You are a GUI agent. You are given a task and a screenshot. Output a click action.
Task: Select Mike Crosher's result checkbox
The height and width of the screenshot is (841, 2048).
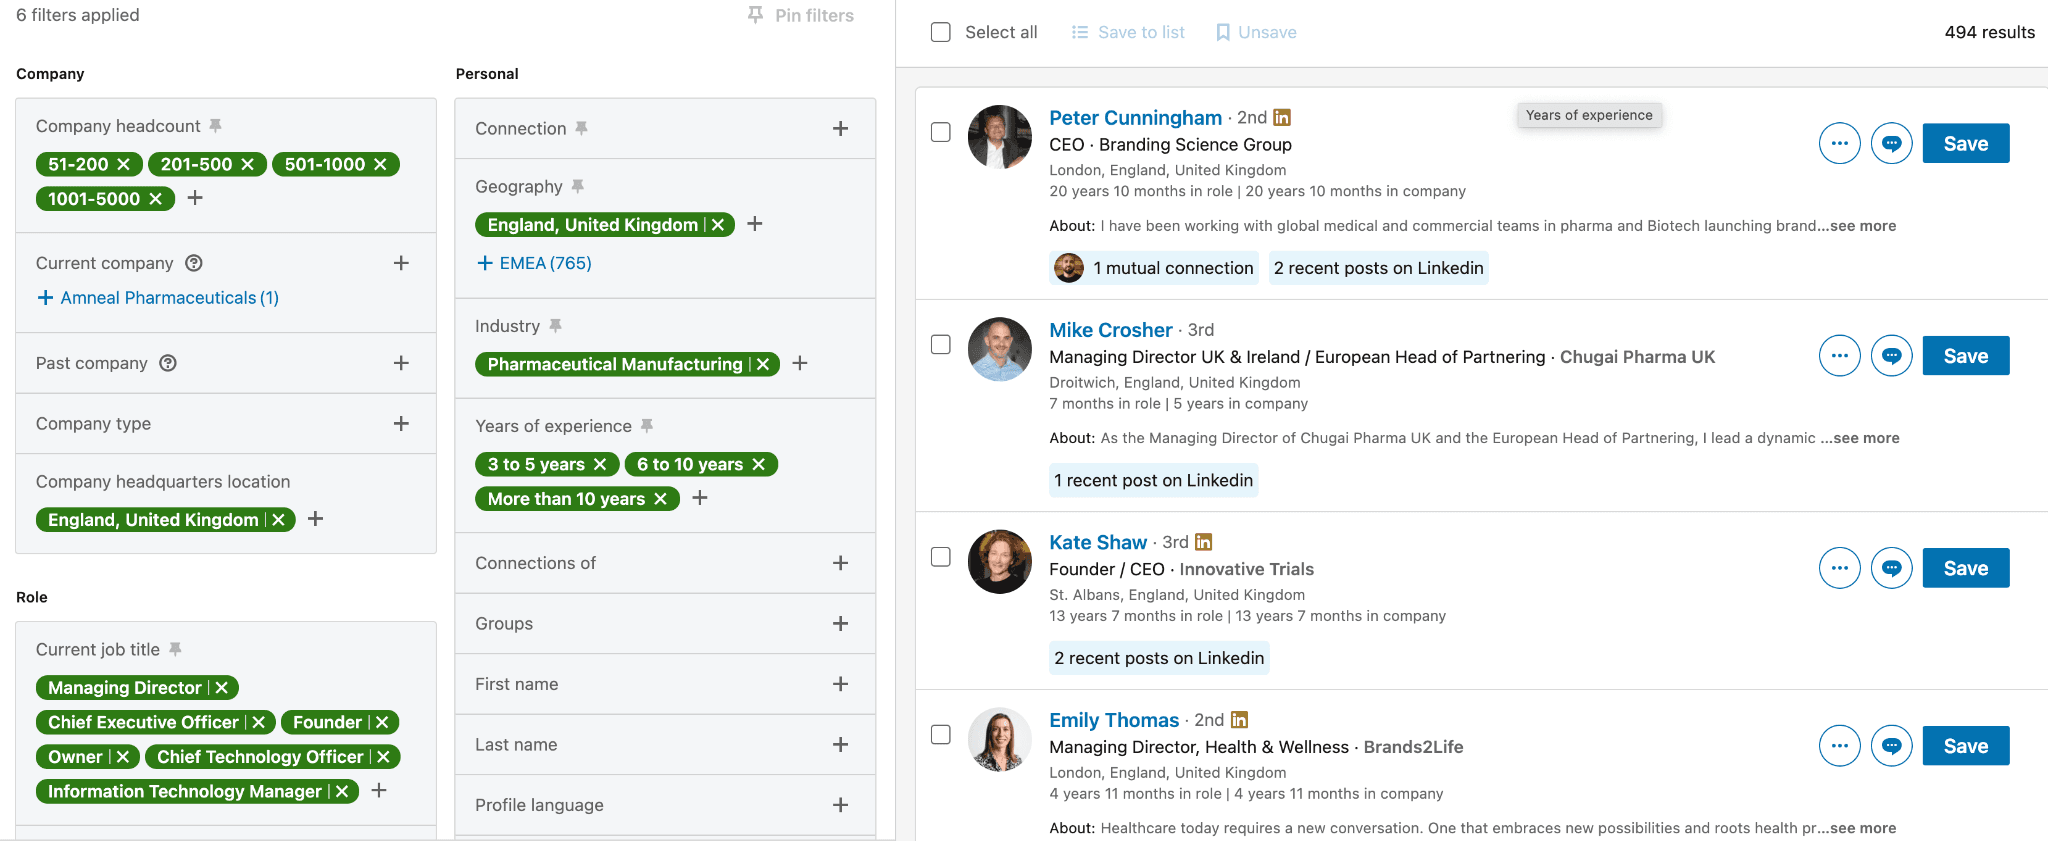[941, 344]
